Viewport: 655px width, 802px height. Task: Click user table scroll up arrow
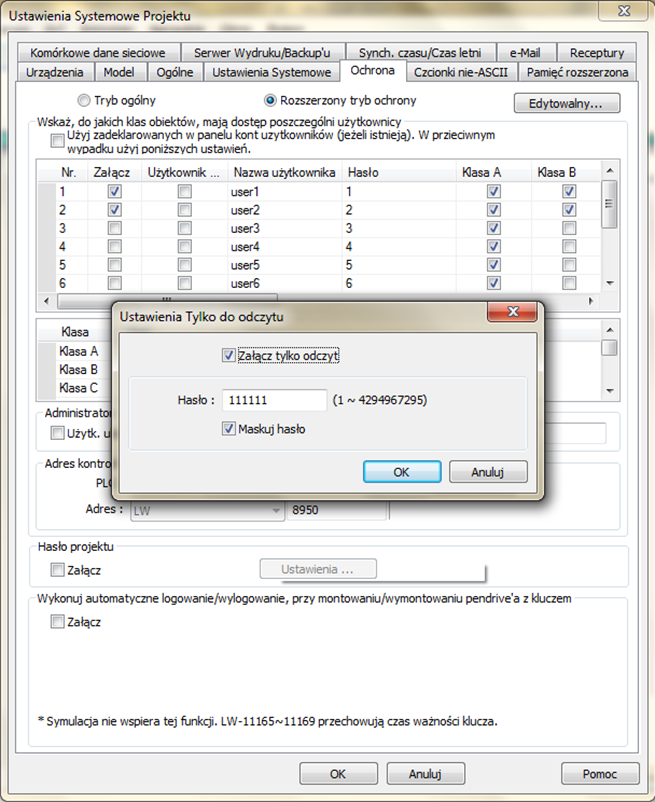[x=609, y=170]
